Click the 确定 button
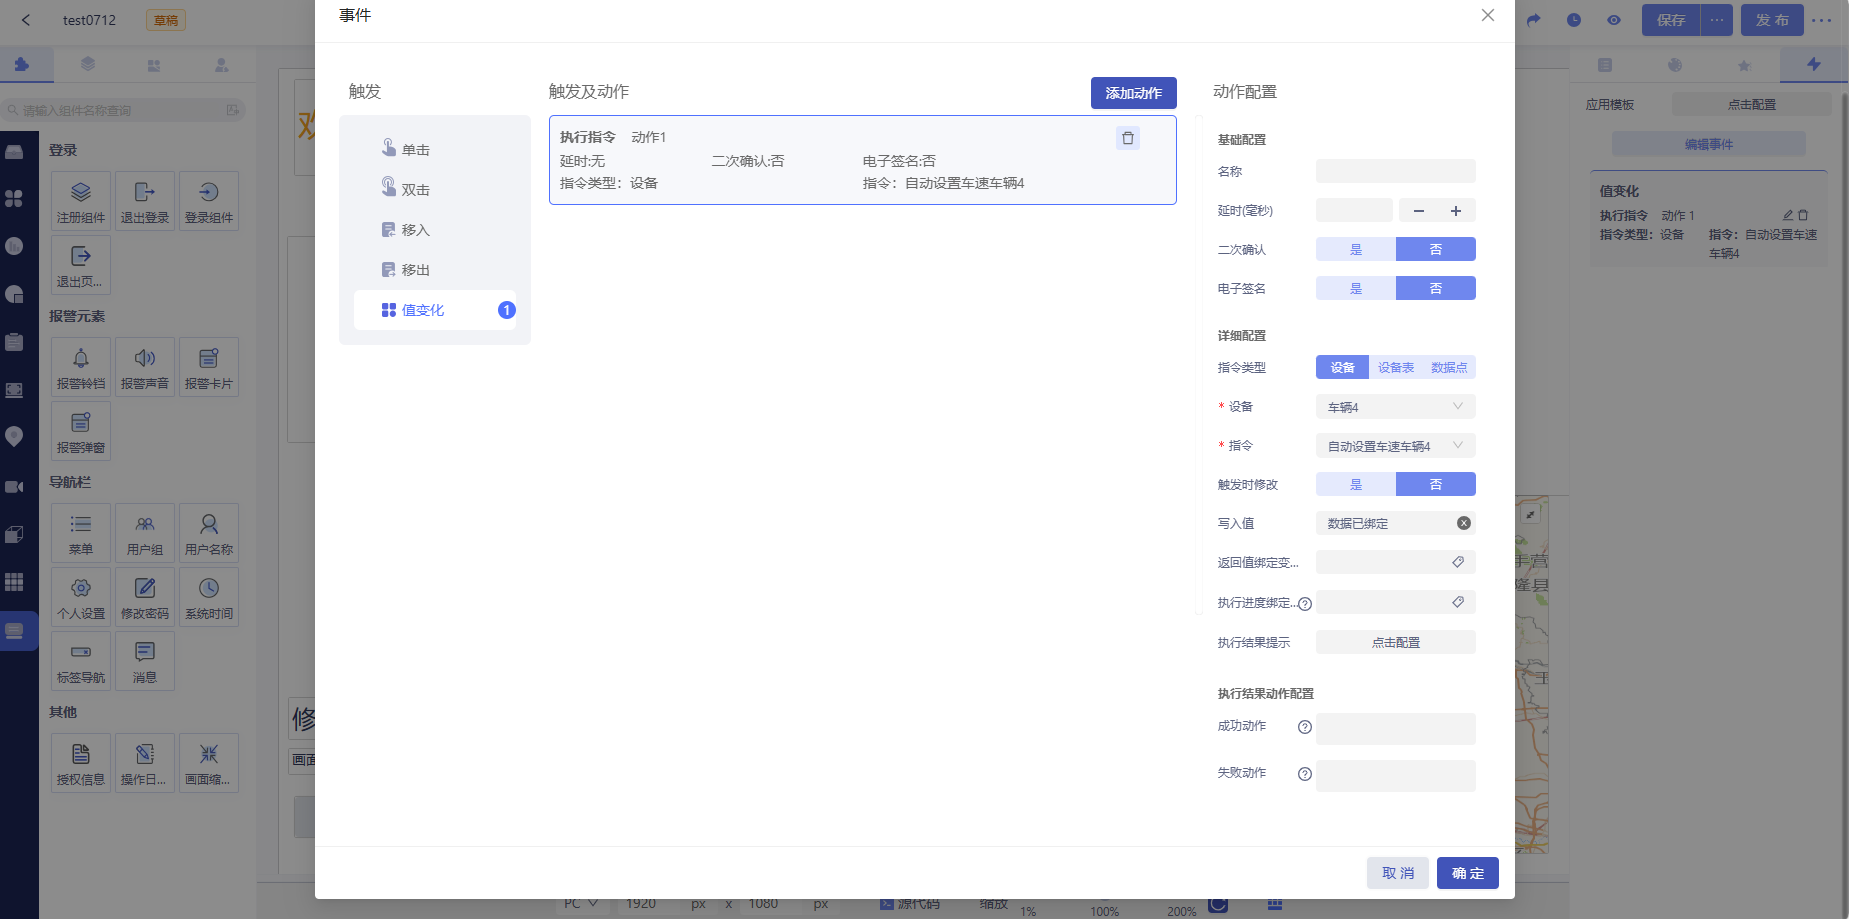1849x919 pixels. pos(1467,873)
